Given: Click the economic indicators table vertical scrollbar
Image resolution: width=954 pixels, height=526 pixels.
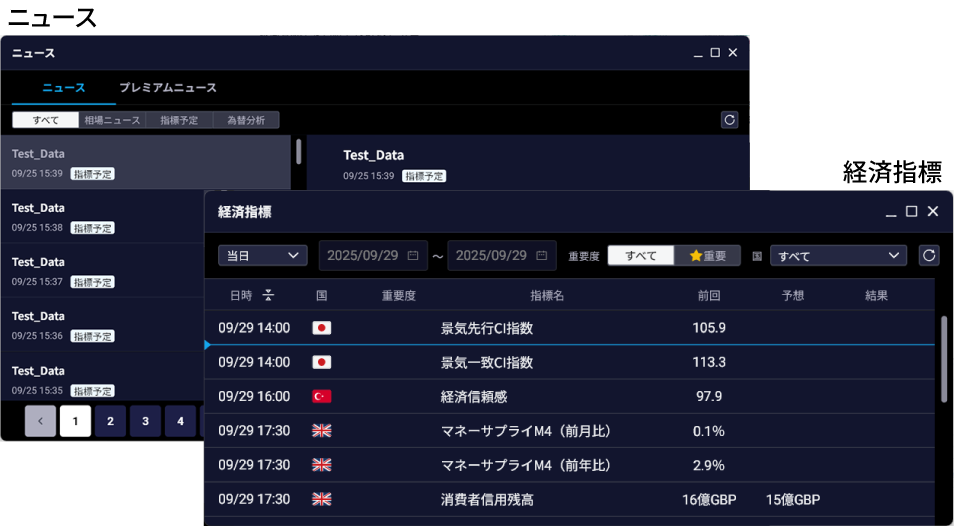Looking at the screenshot, I should click(944, 360).
